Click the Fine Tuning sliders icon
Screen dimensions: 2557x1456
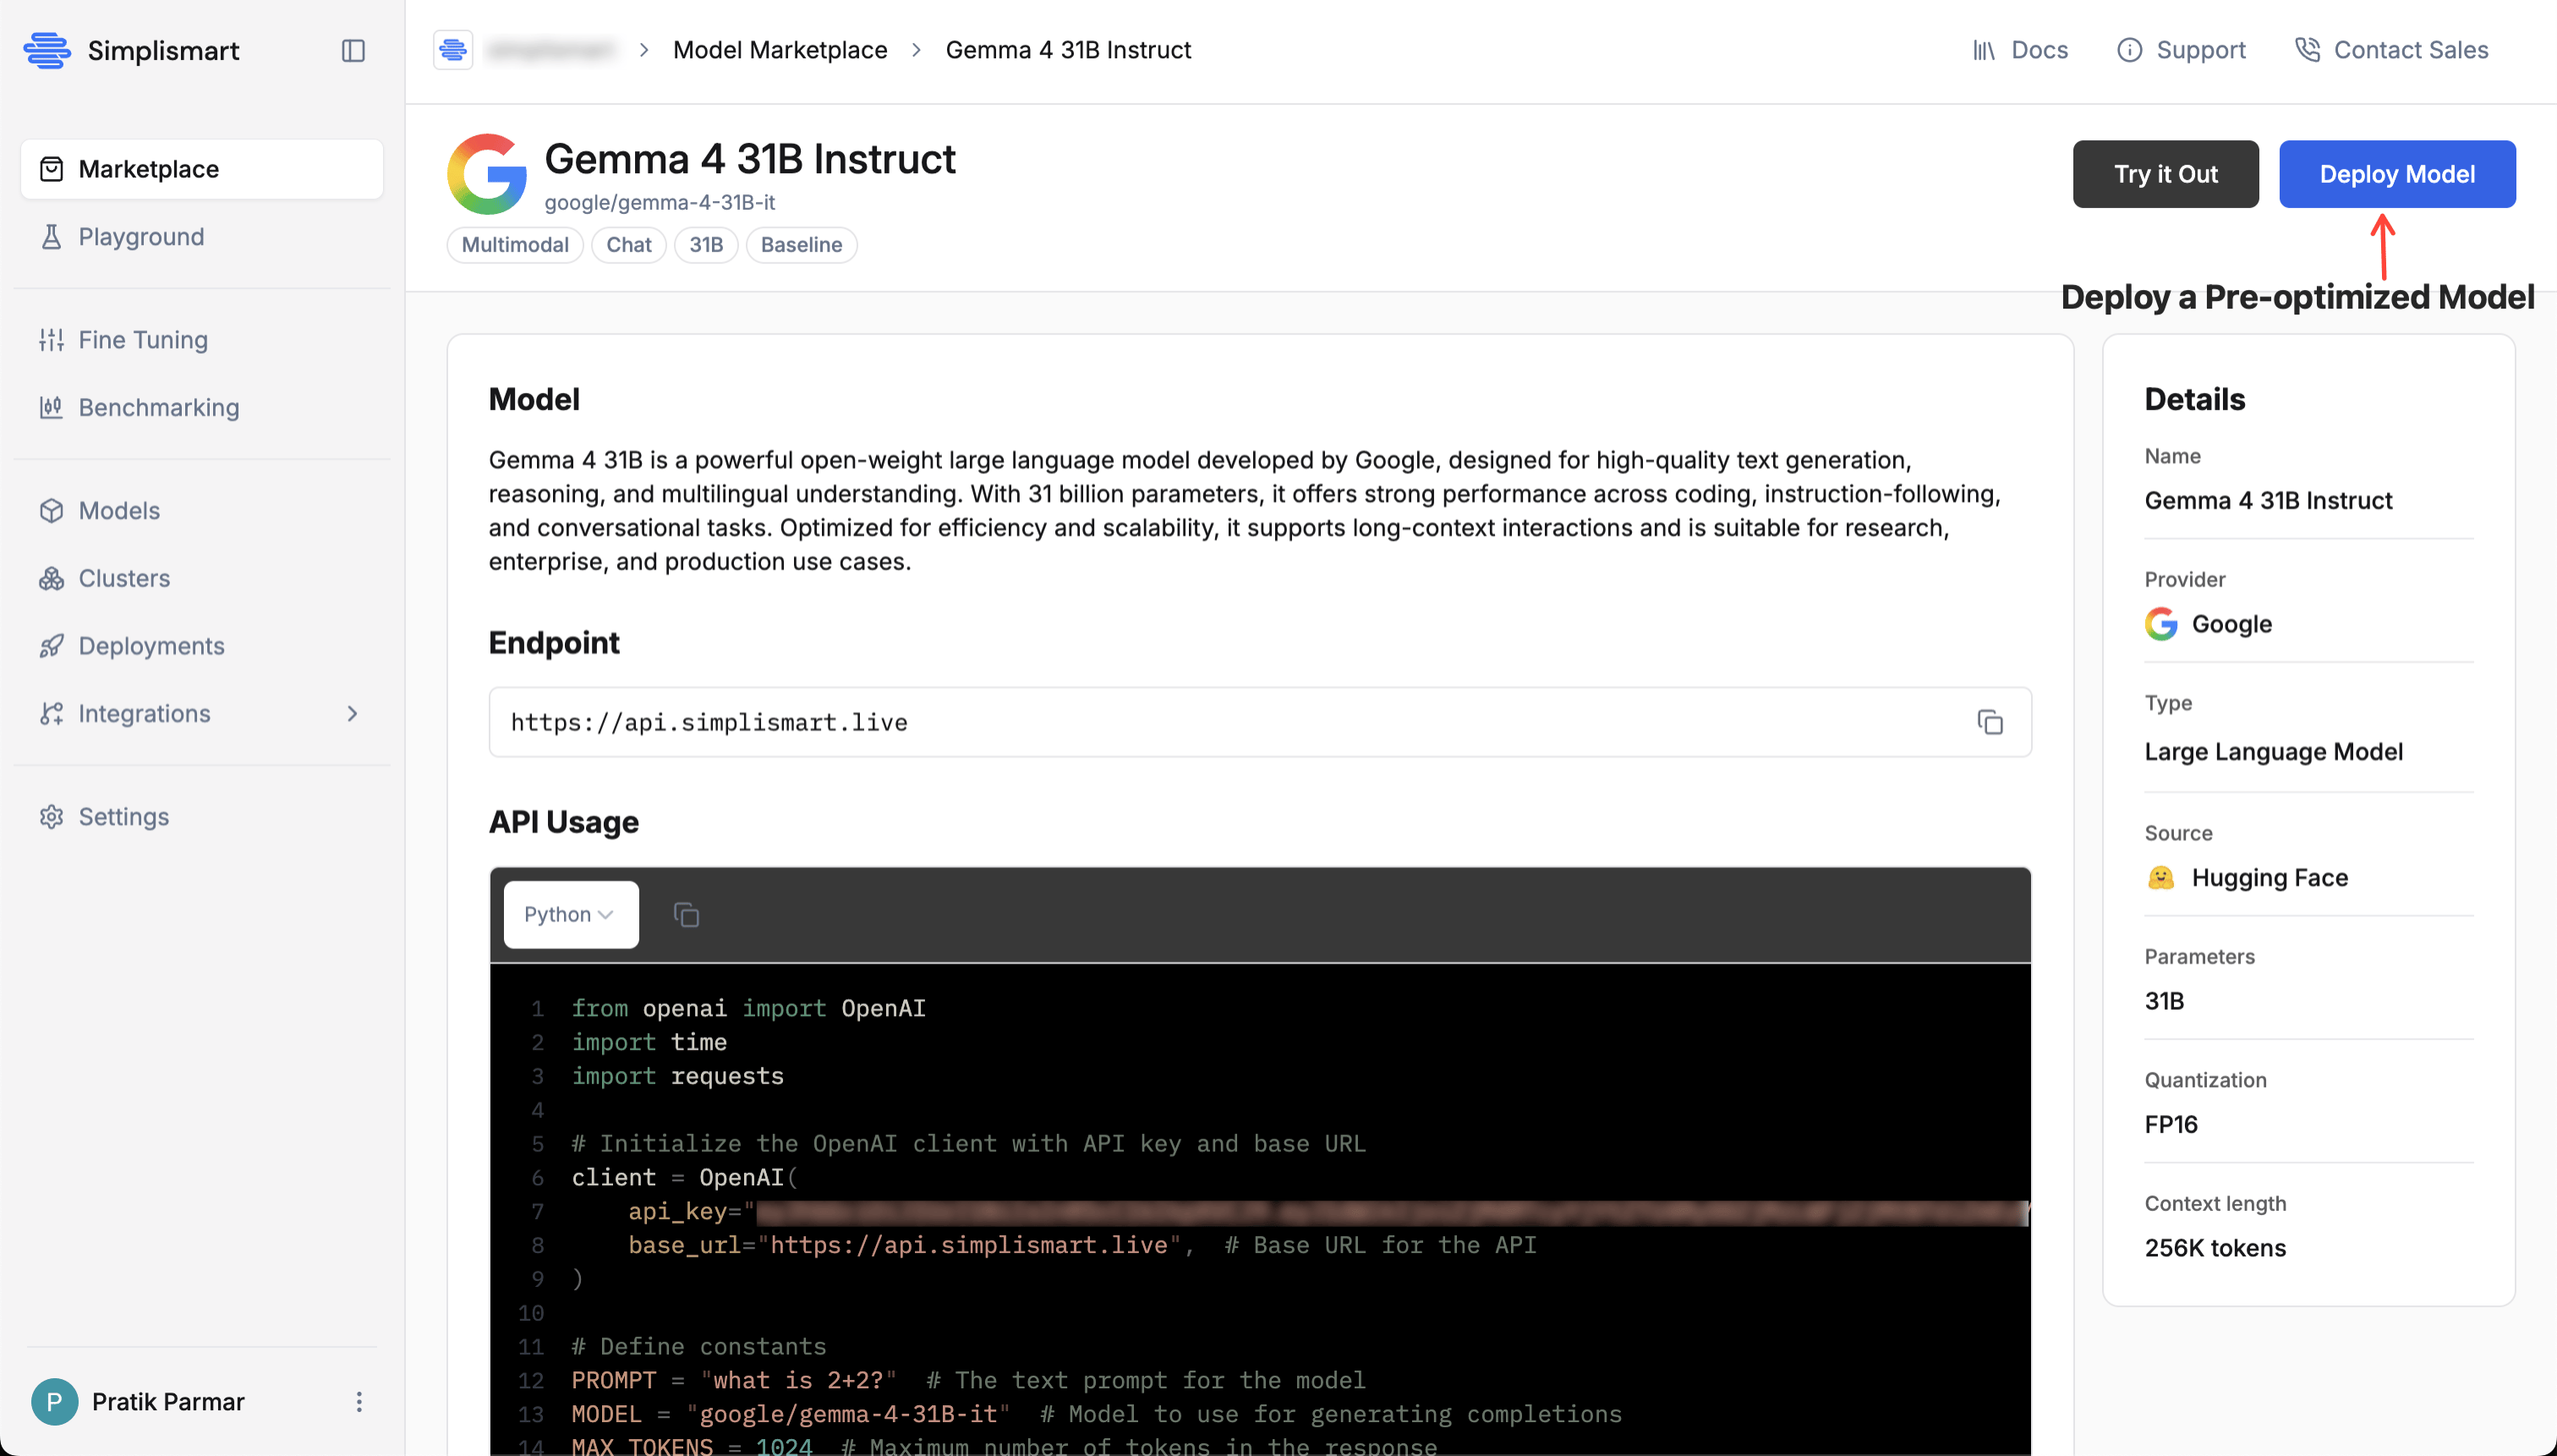(x=51, y=340)
